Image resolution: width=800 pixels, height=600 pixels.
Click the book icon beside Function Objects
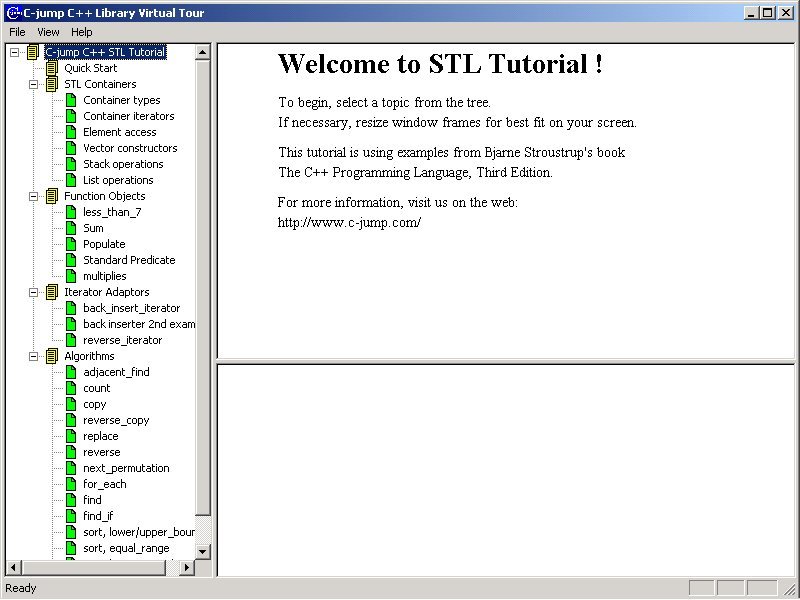52,196
